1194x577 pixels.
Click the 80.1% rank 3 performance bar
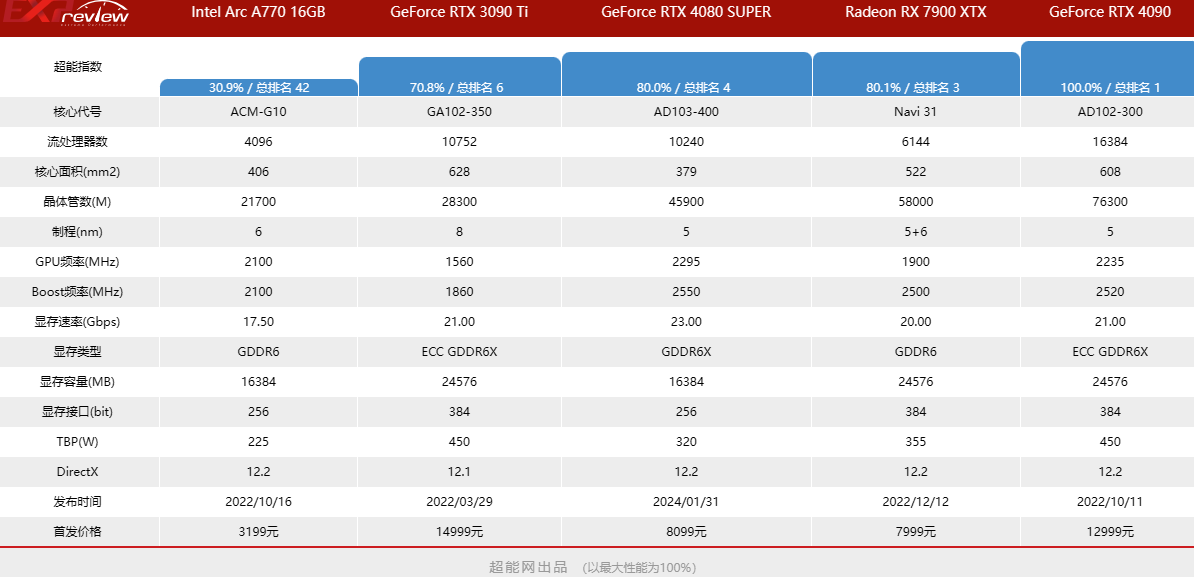point(915,75)
